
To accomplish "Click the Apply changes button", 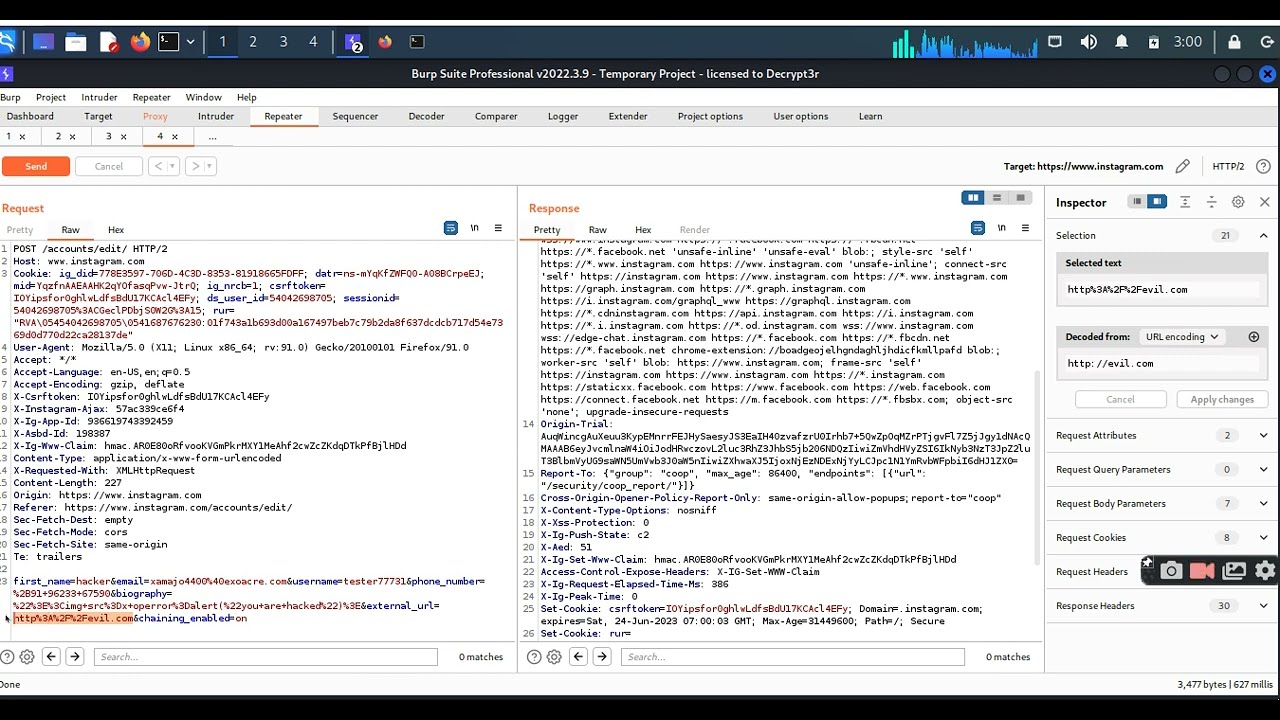I will [x=1222, y=399].
